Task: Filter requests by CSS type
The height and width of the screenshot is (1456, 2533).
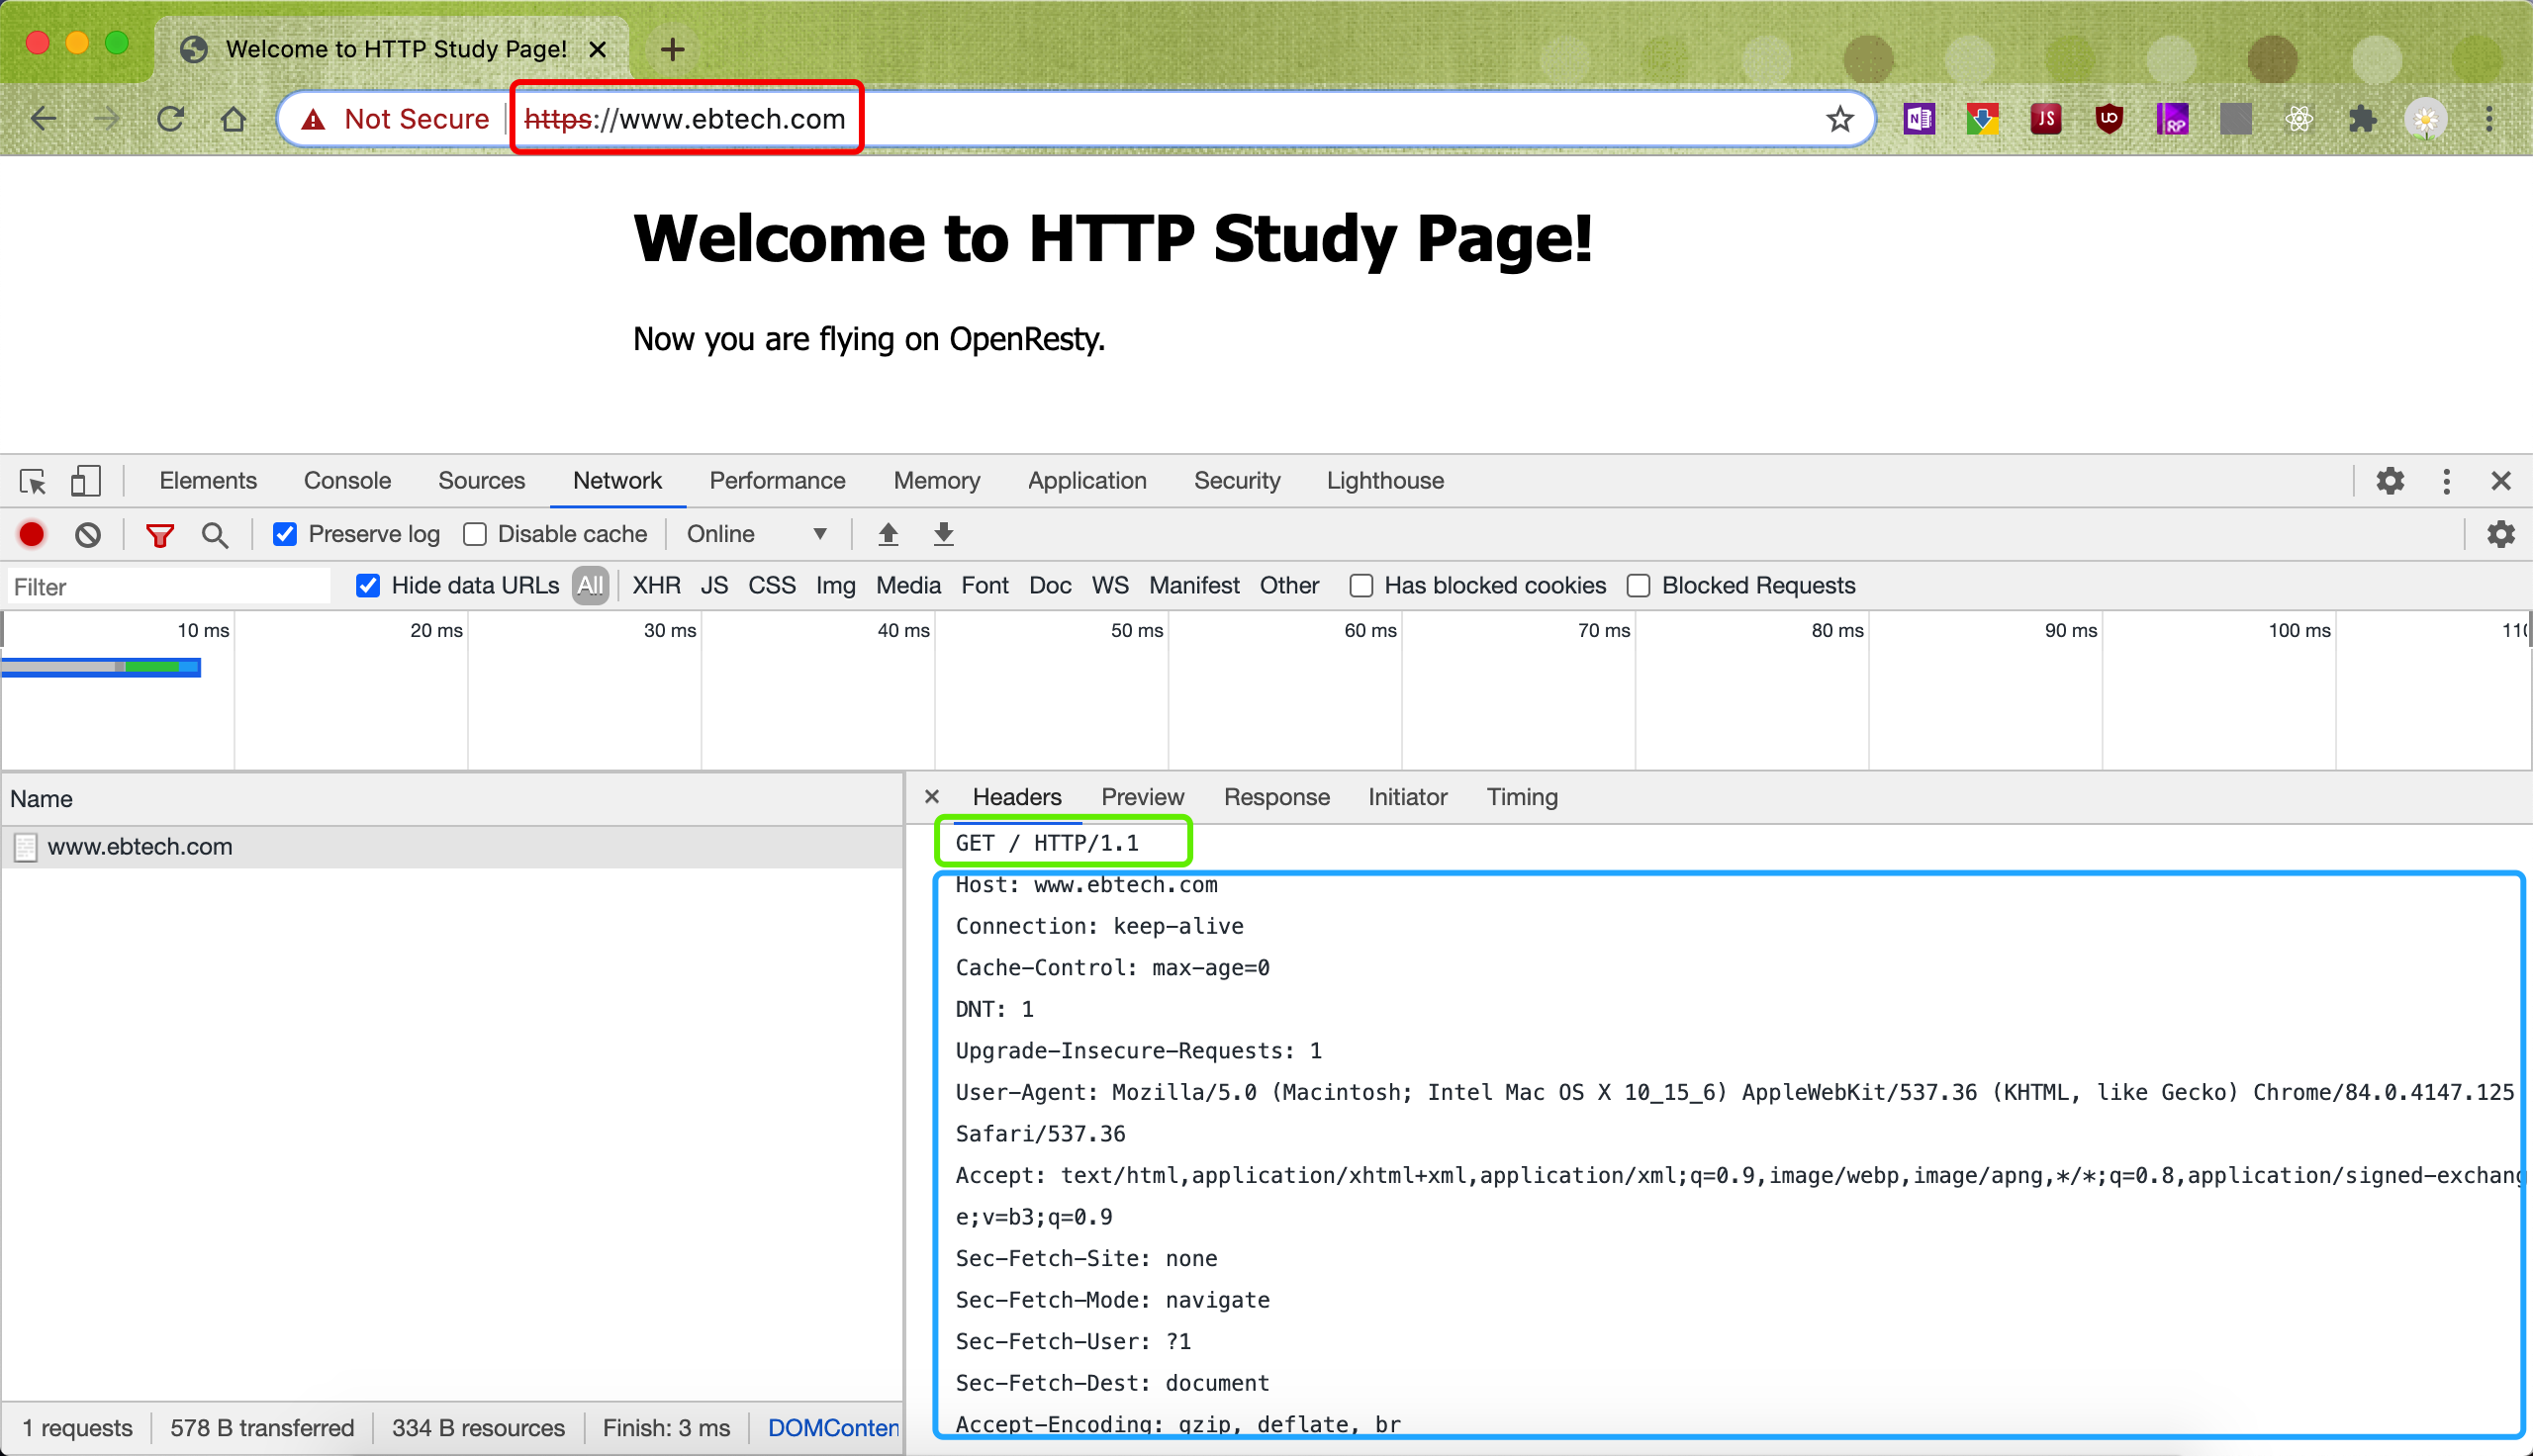Action: click(x=772, y=586)
